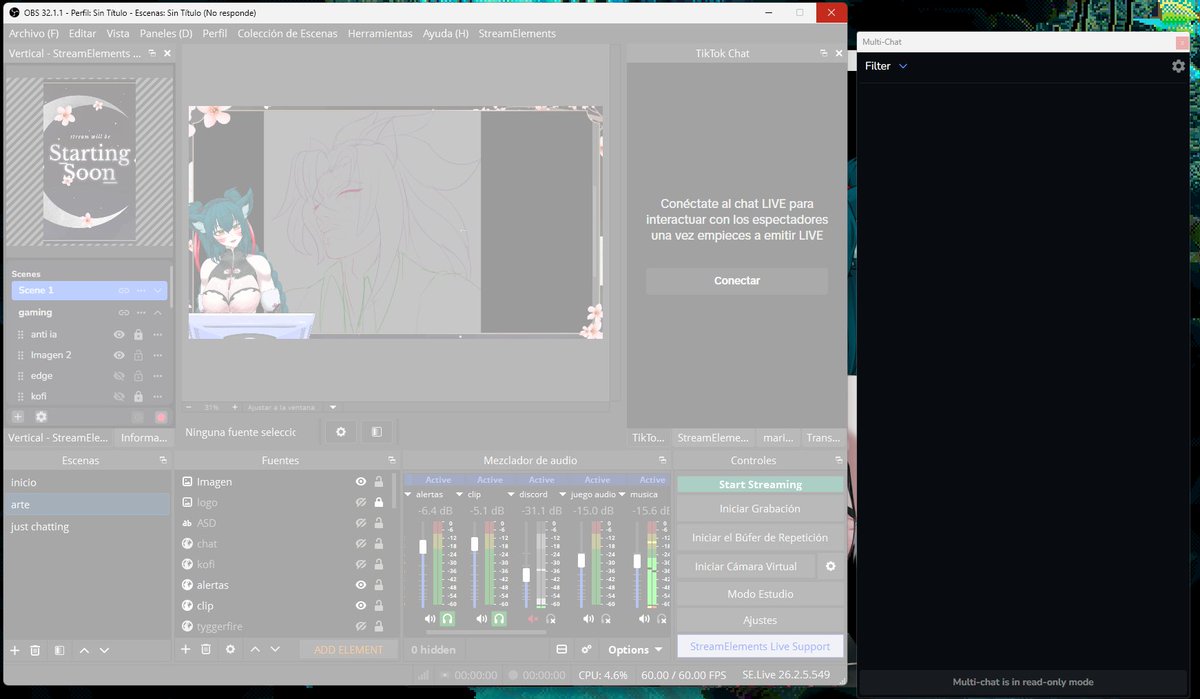Image resolution: width=1200 pixels, height=699 pixels.
Task: Open virtual camera settings gear
Action: 830,566
